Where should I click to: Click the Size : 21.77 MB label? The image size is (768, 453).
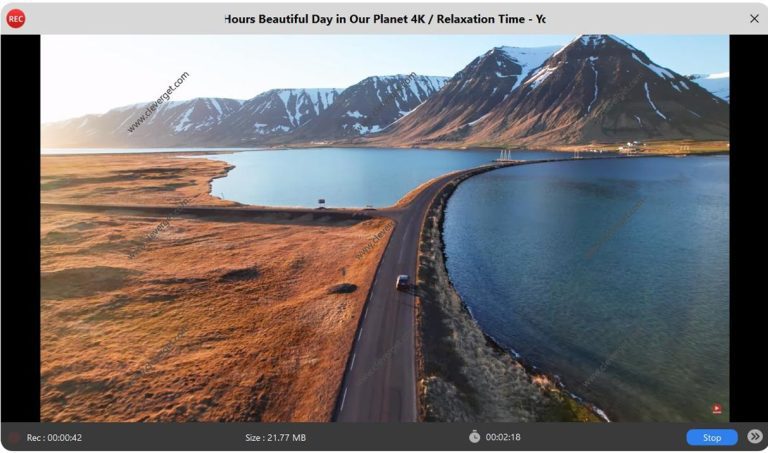point(275,437)
